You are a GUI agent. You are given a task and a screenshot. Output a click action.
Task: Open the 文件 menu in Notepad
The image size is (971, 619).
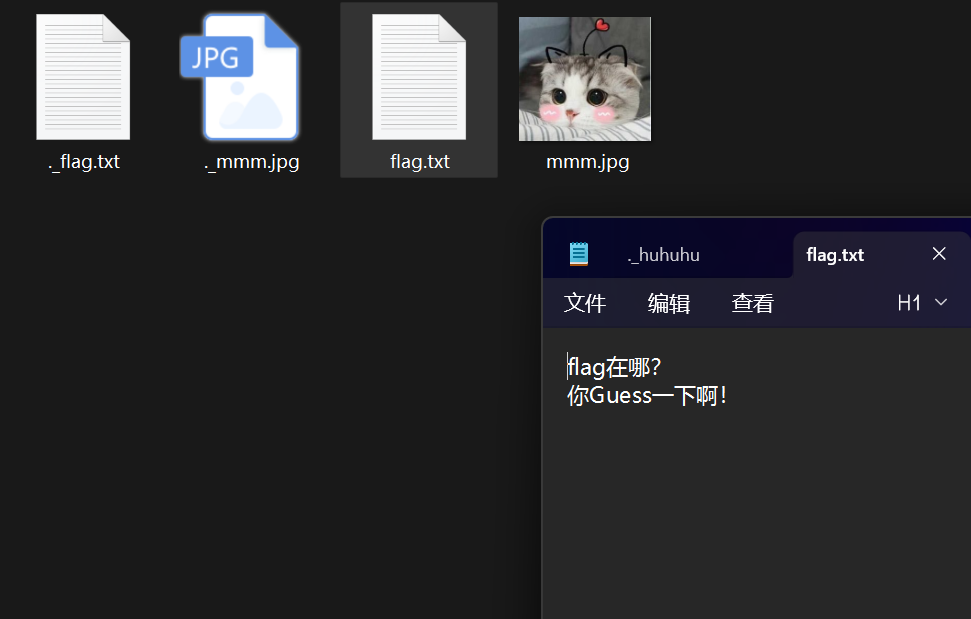[585, 303]
